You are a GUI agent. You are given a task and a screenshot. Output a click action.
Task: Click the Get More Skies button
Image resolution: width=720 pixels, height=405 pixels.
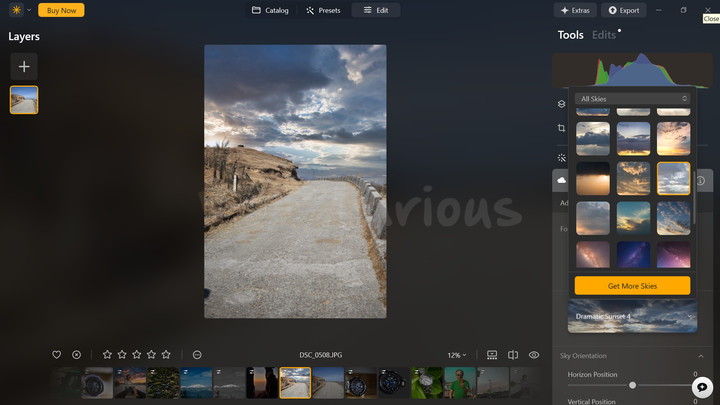click(x=632, y=286)
